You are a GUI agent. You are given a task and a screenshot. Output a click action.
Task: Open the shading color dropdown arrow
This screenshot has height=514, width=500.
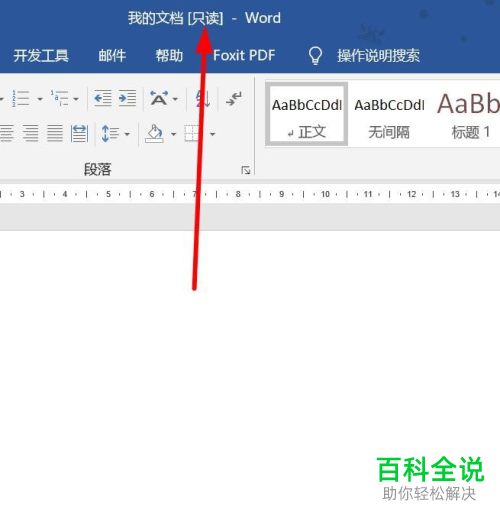click(x=174, y=134)
